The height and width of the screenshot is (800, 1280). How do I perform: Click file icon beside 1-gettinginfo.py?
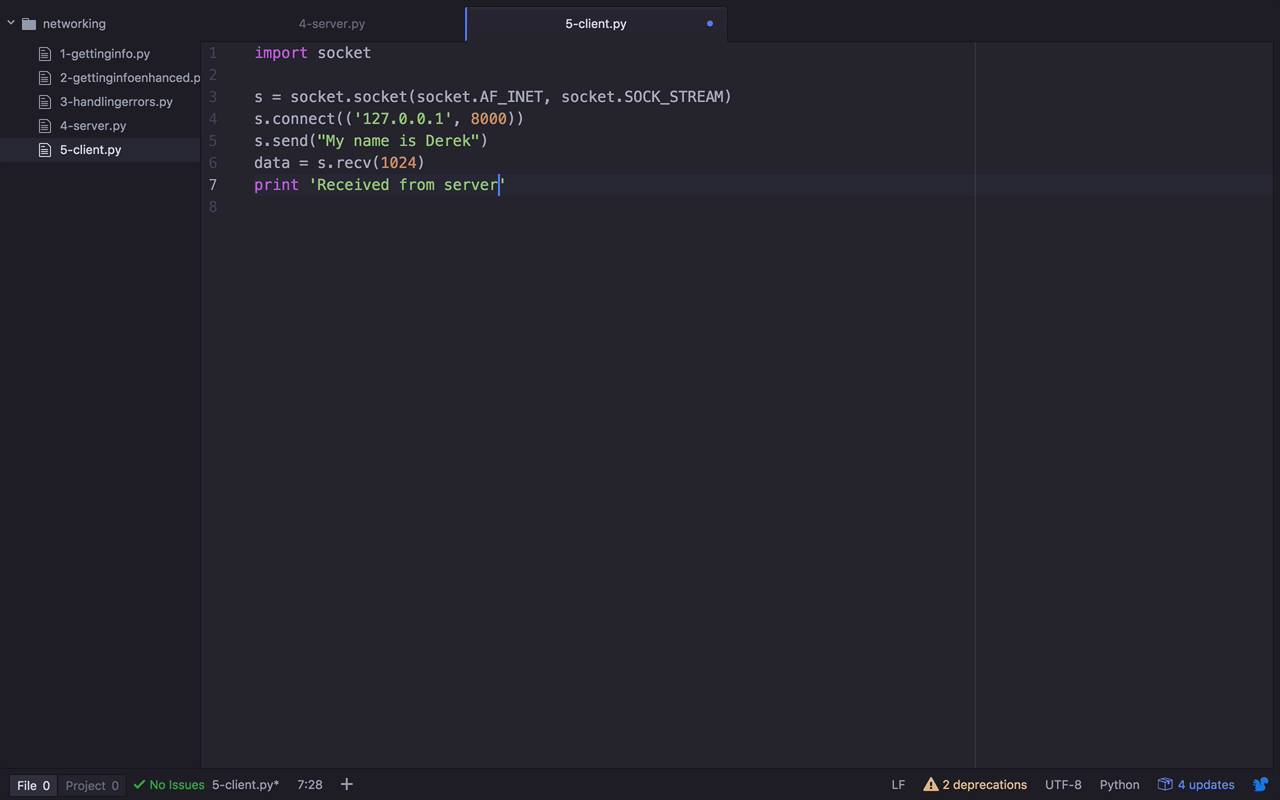(44, 54)
